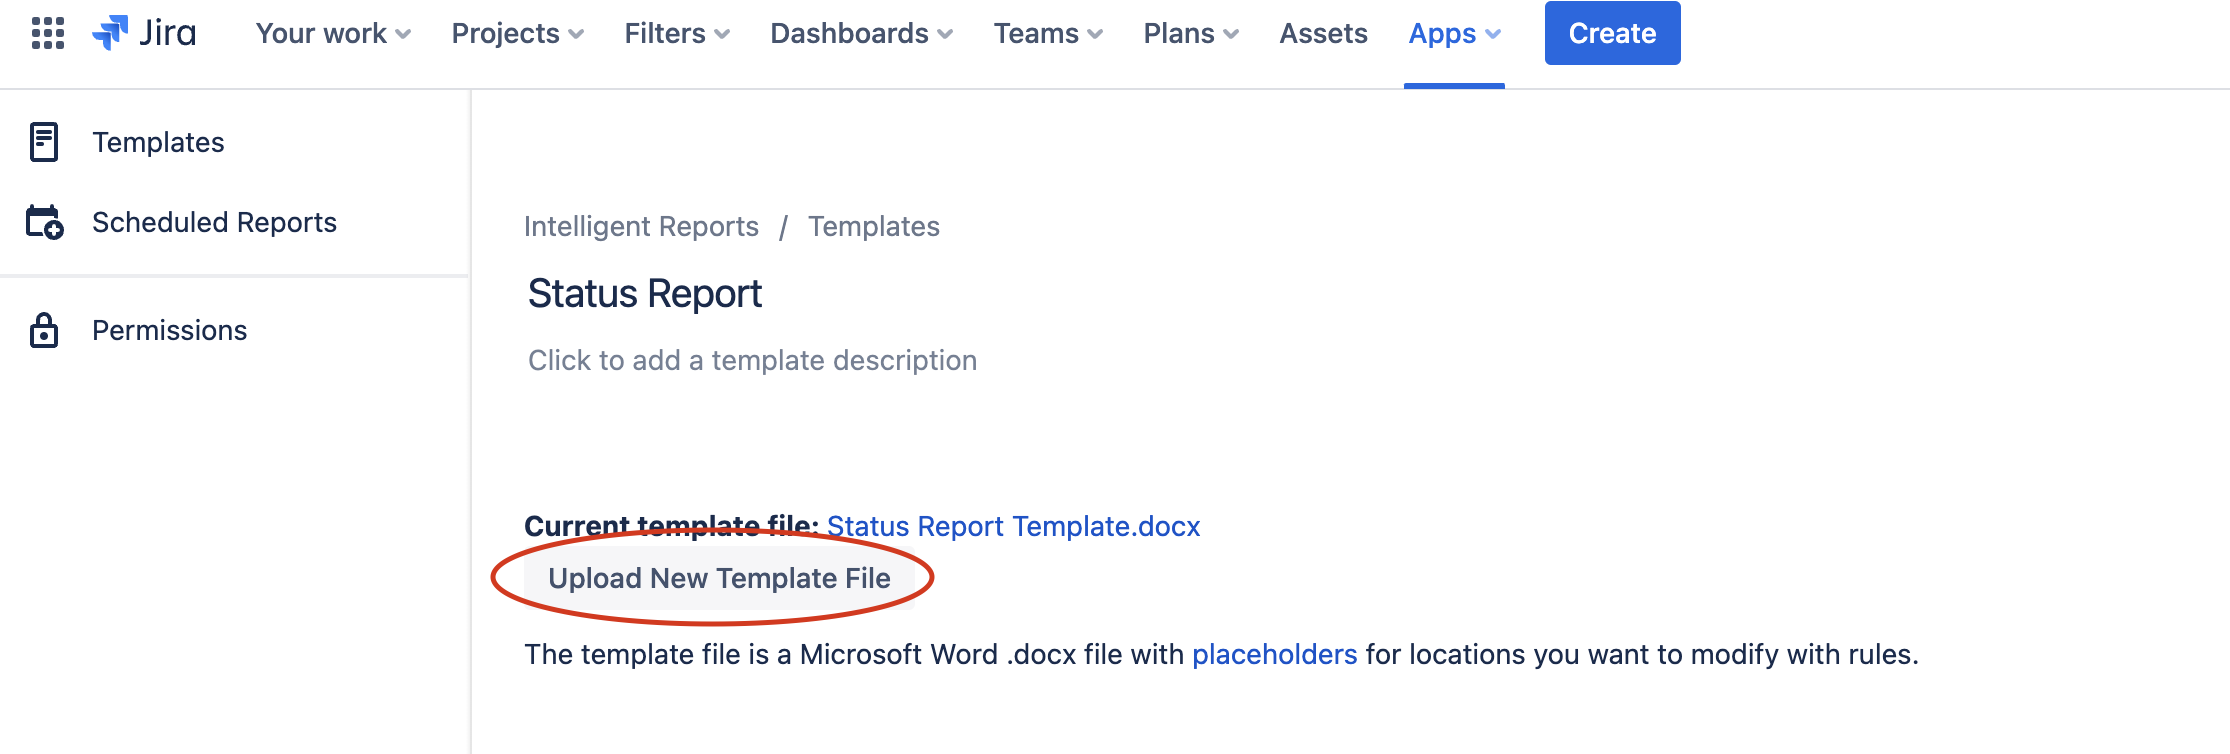Open Status Report Template.docx link
This screenshot has width=2230, height=754.
point(1012,526)
